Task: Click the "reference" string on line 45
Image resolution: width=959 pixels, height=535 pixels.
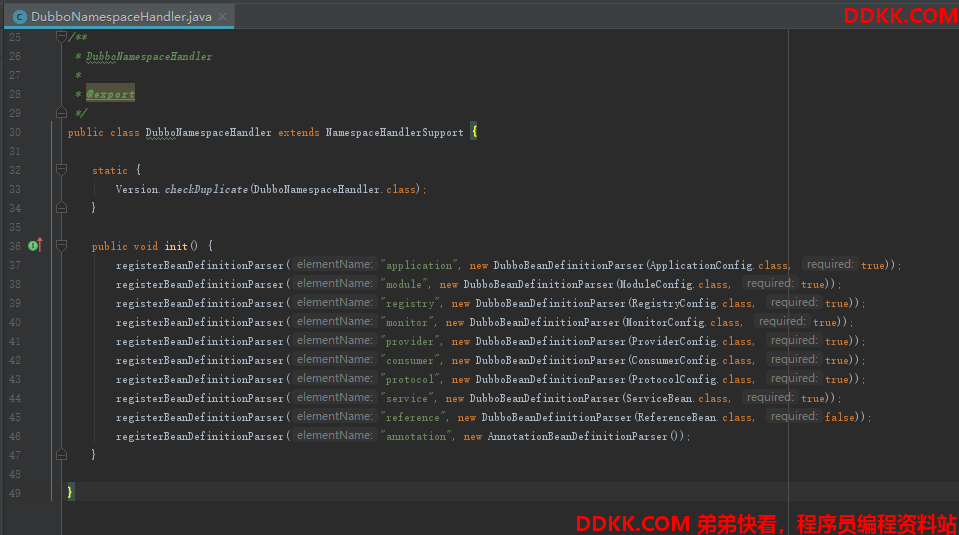Action: point(413,416)
